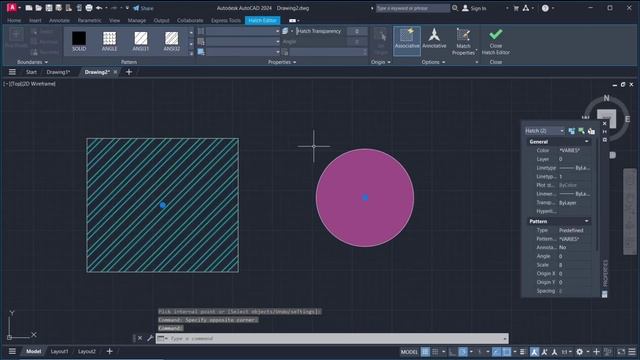Expand the Properties ribbon panel
Image resolution: width=640 pixels, height=360 pixels.
[x=282, y=62]
